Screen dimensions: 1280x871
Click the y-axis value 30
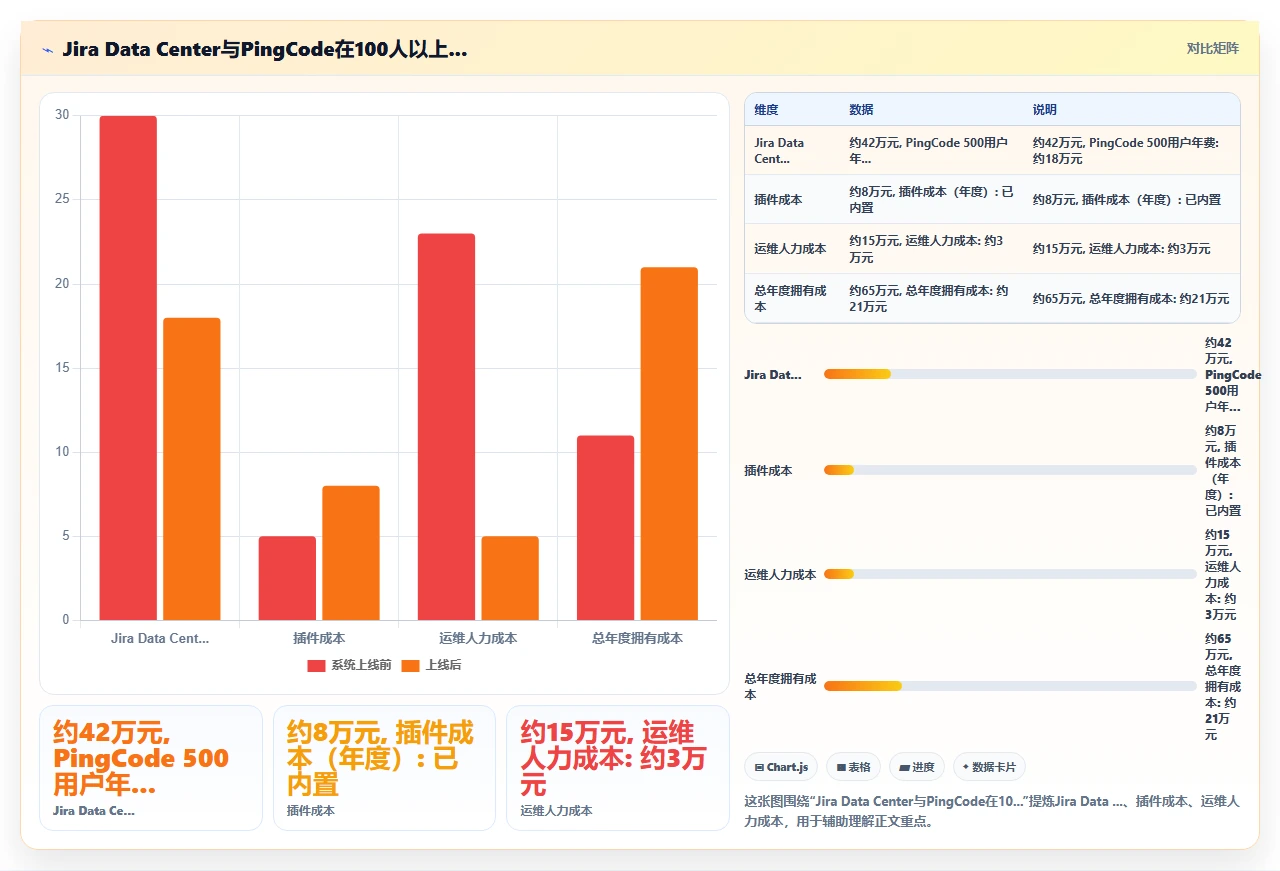pos(62,115)
